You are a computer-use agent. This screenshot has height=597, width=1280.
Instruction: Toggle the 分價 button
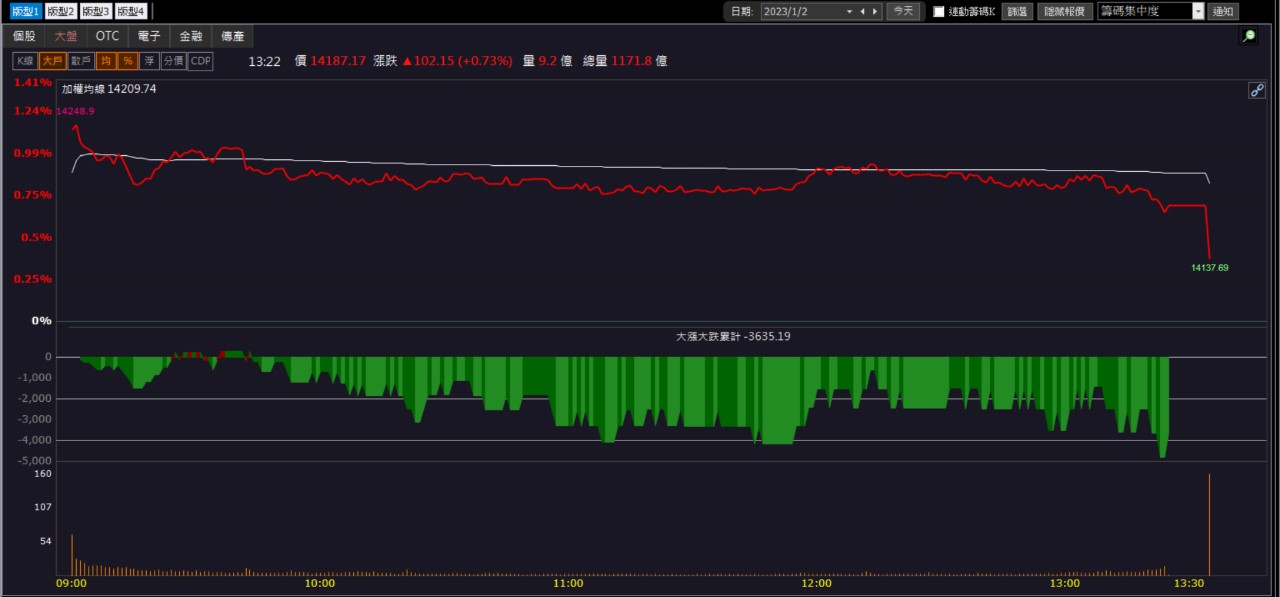[x=174, y=61]
